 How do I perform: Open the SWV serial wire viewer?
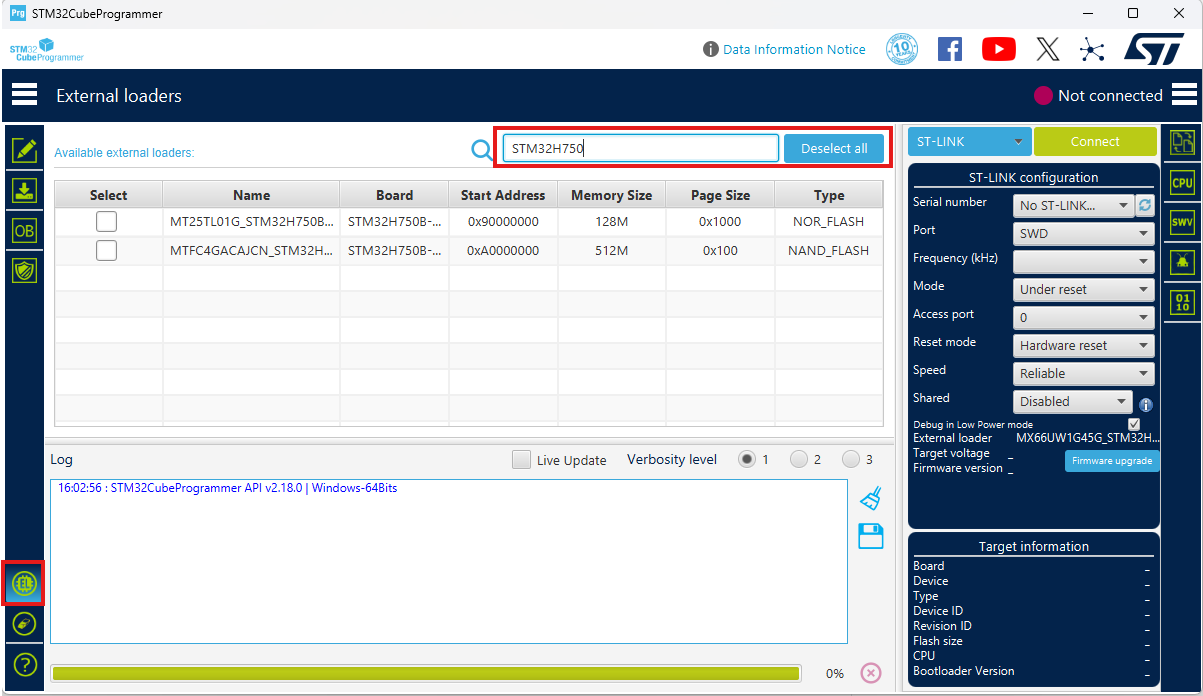(x=1183, y=222)
